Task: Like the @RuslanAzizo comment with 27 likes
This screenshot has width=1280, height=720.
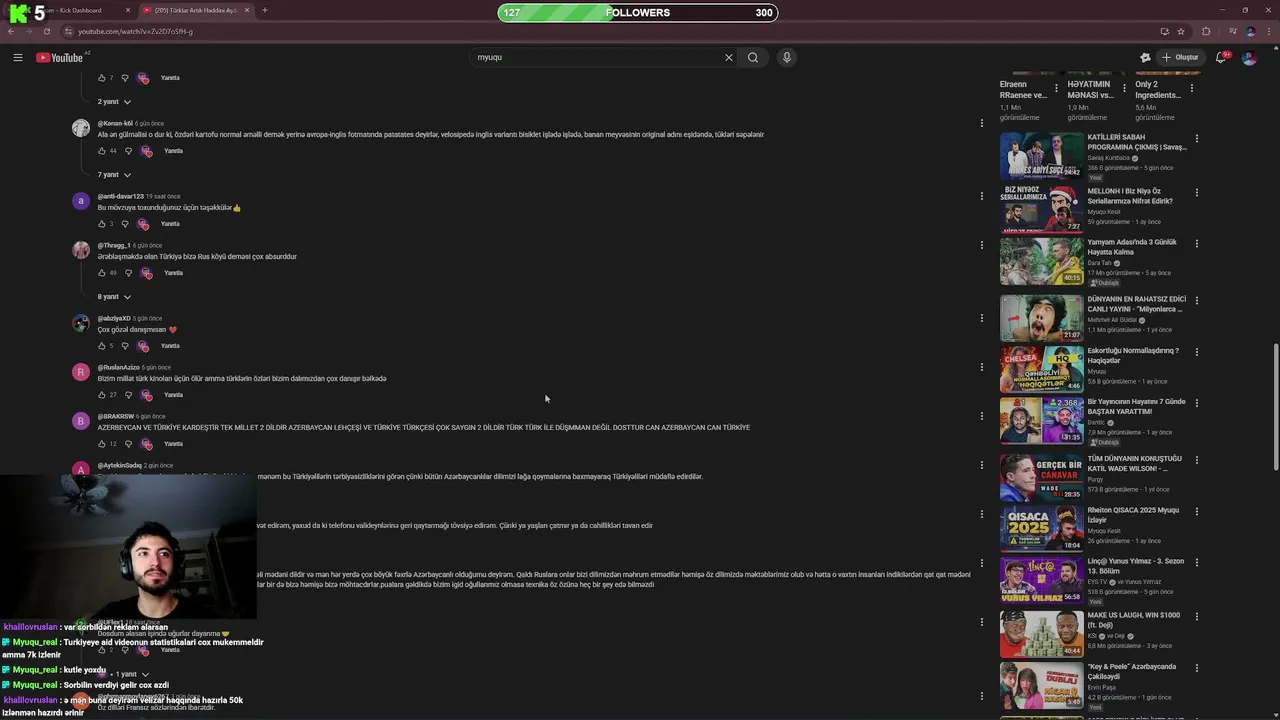Action: point(101,395)
